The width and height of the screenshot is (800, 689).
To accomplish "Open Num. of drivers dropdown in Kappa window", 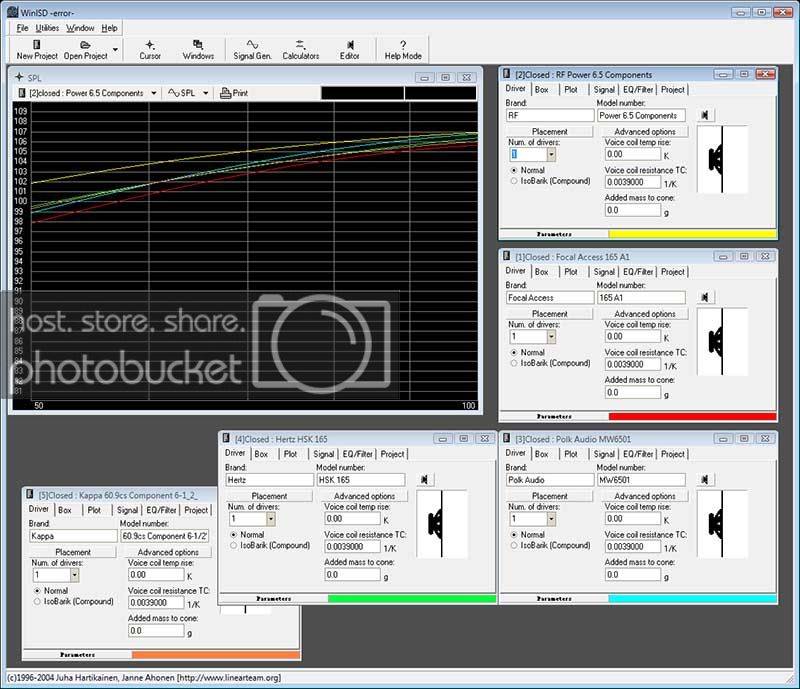I will click(x=74, y=575).
